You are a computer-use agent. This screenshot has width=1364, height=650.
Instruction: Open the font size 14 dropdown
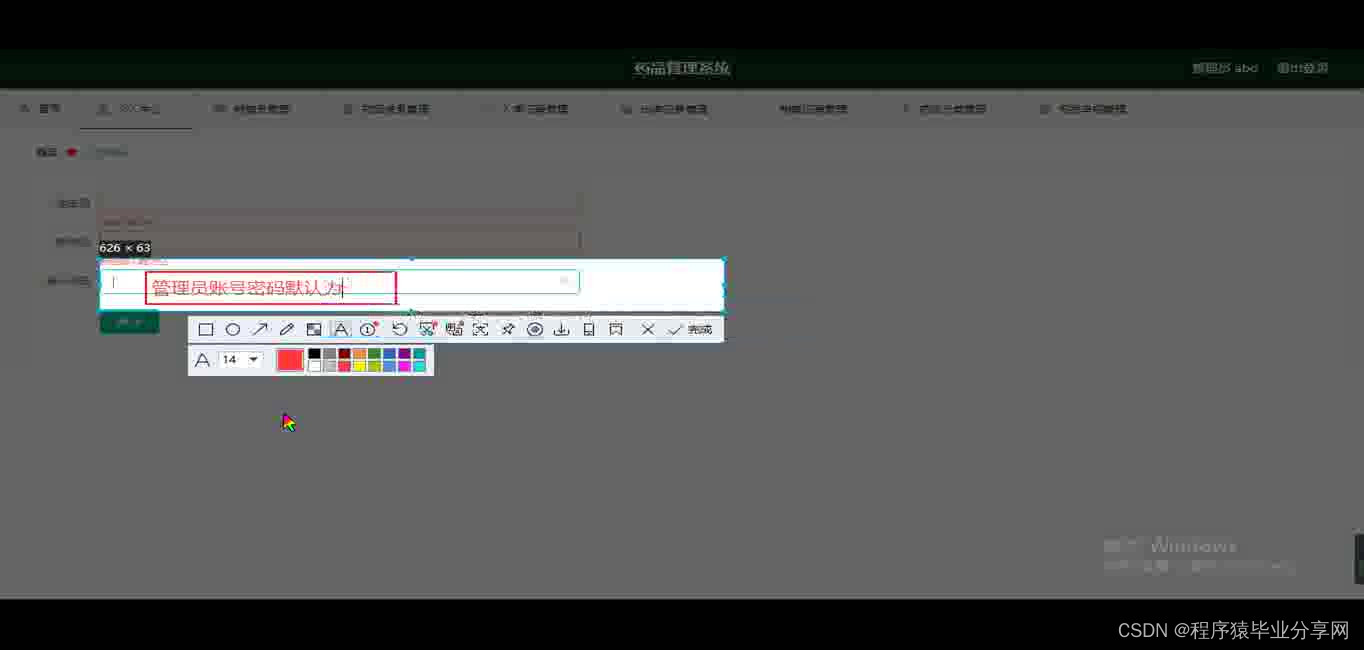click(x=240, y=360)
